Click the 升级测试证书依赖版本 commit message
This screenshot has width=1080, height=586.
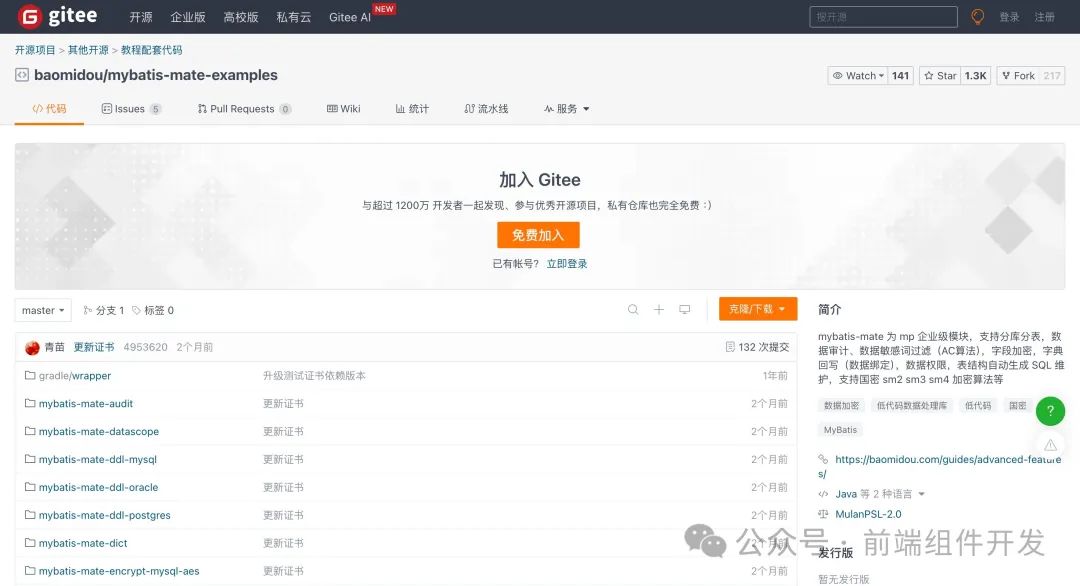click(x=314, y=375)
